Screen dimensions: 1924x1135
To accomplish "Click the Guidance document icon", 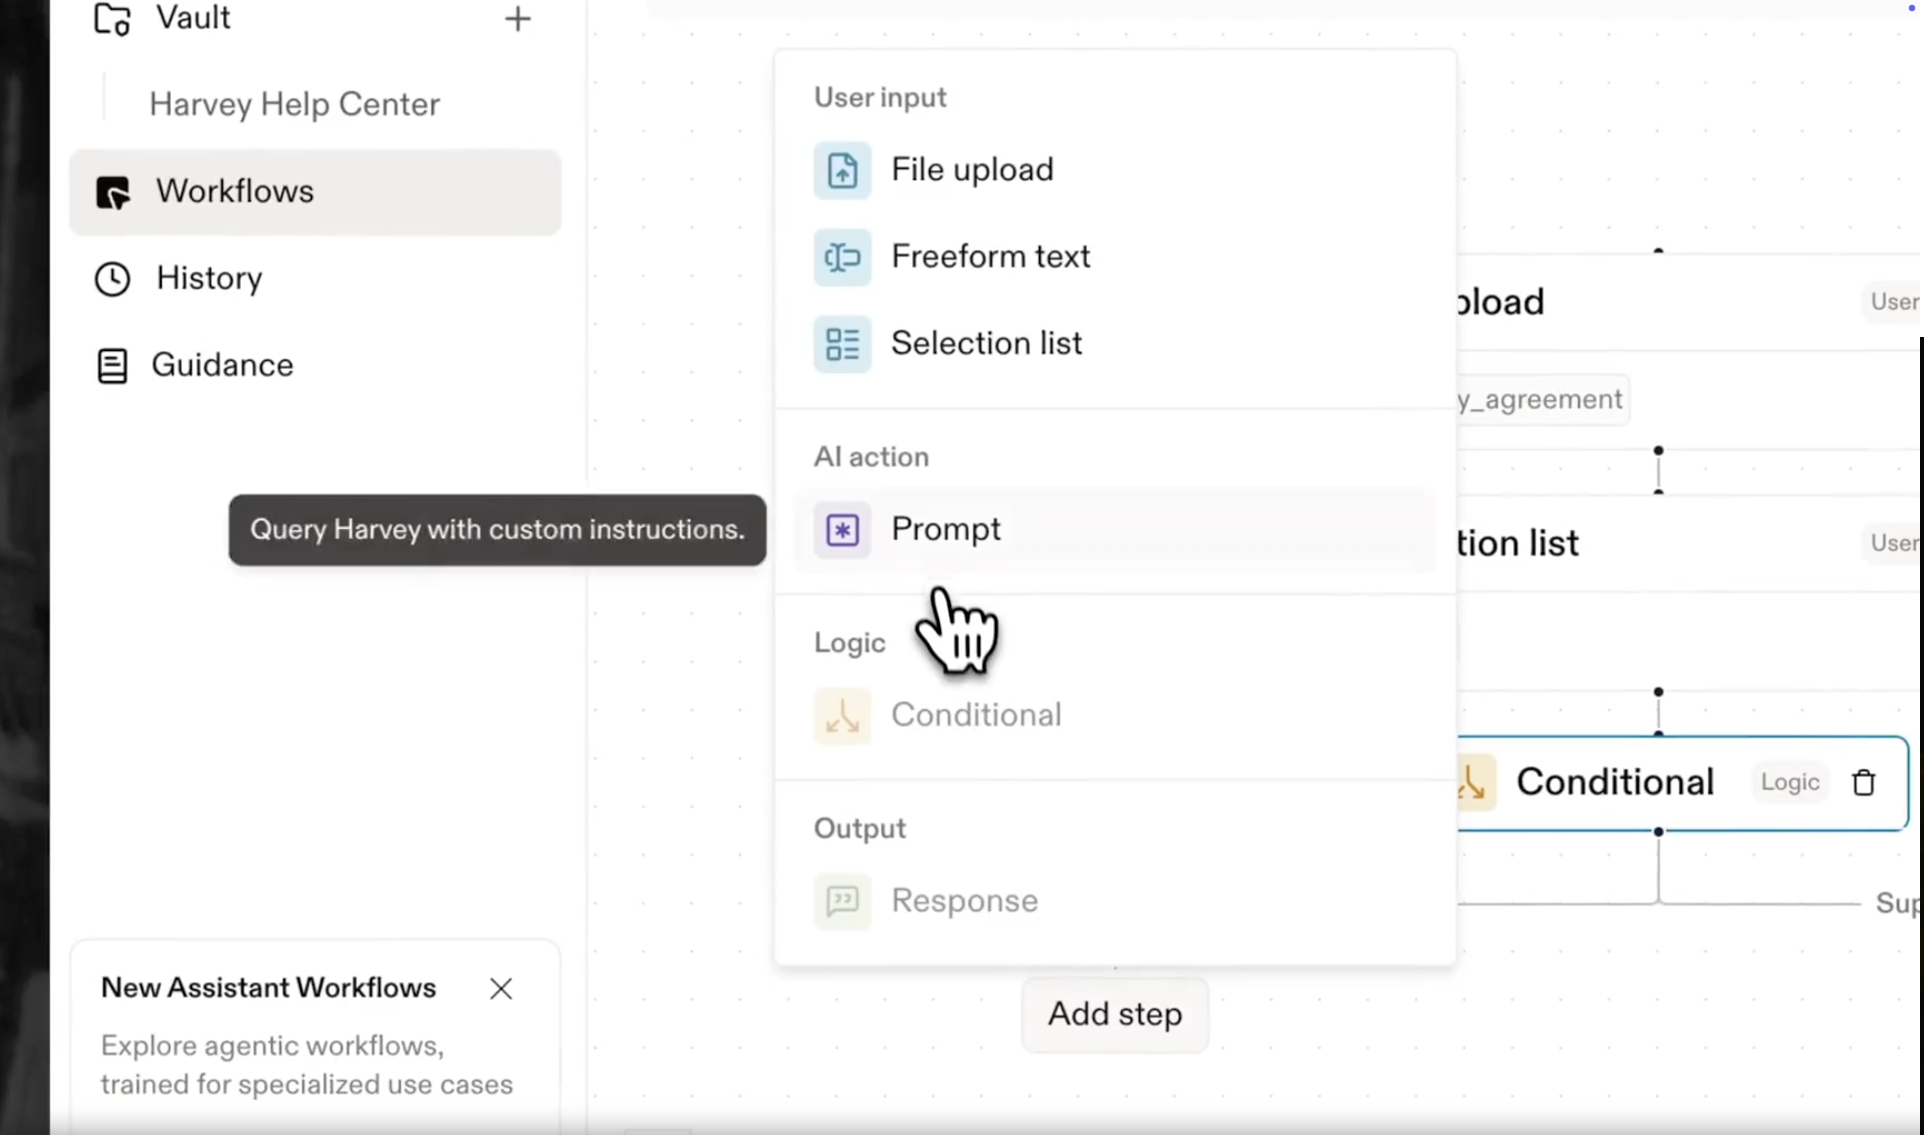I will [x=112, y=366].
